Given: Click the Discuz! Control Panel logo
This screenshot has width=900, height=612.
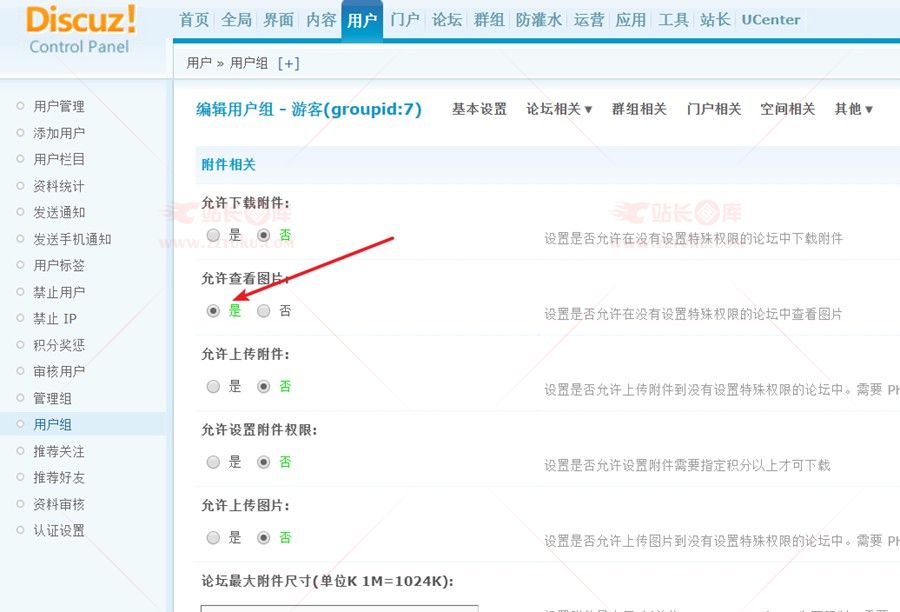Looking at the screenshot, I should point(82,30).
